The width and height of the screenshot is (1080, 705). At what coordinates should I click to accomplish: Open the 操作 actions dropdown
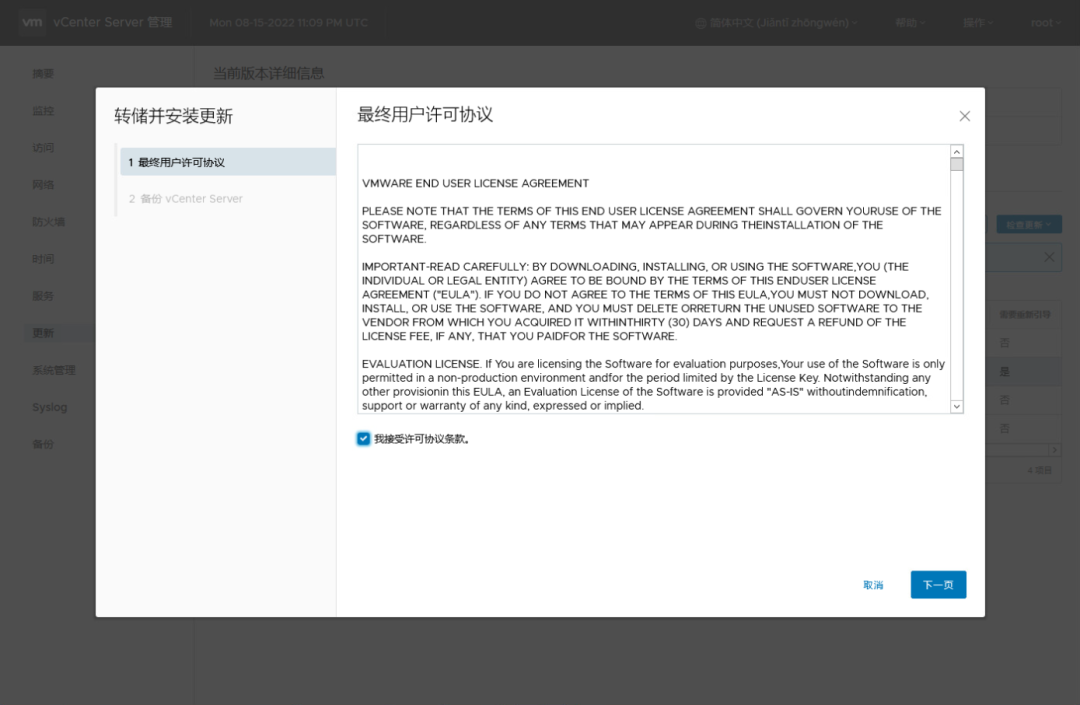978,23
